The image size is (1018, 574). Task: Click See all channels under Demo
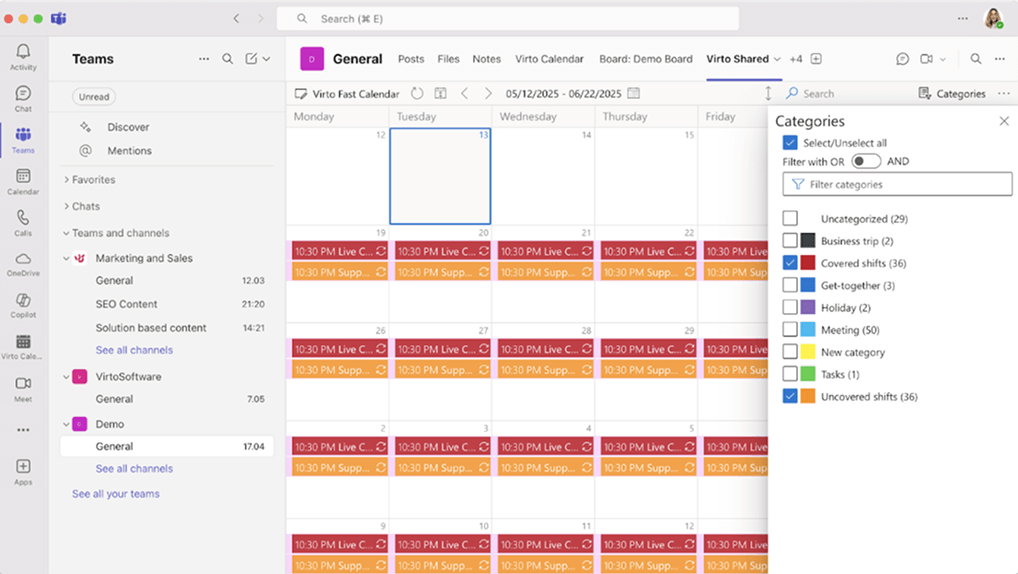tap(134, 469)
